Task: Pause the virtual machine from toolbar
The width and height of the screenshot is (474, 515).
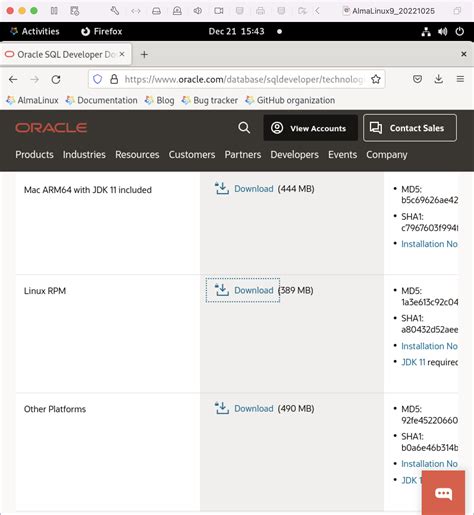Action: click(x=54, y=11)
